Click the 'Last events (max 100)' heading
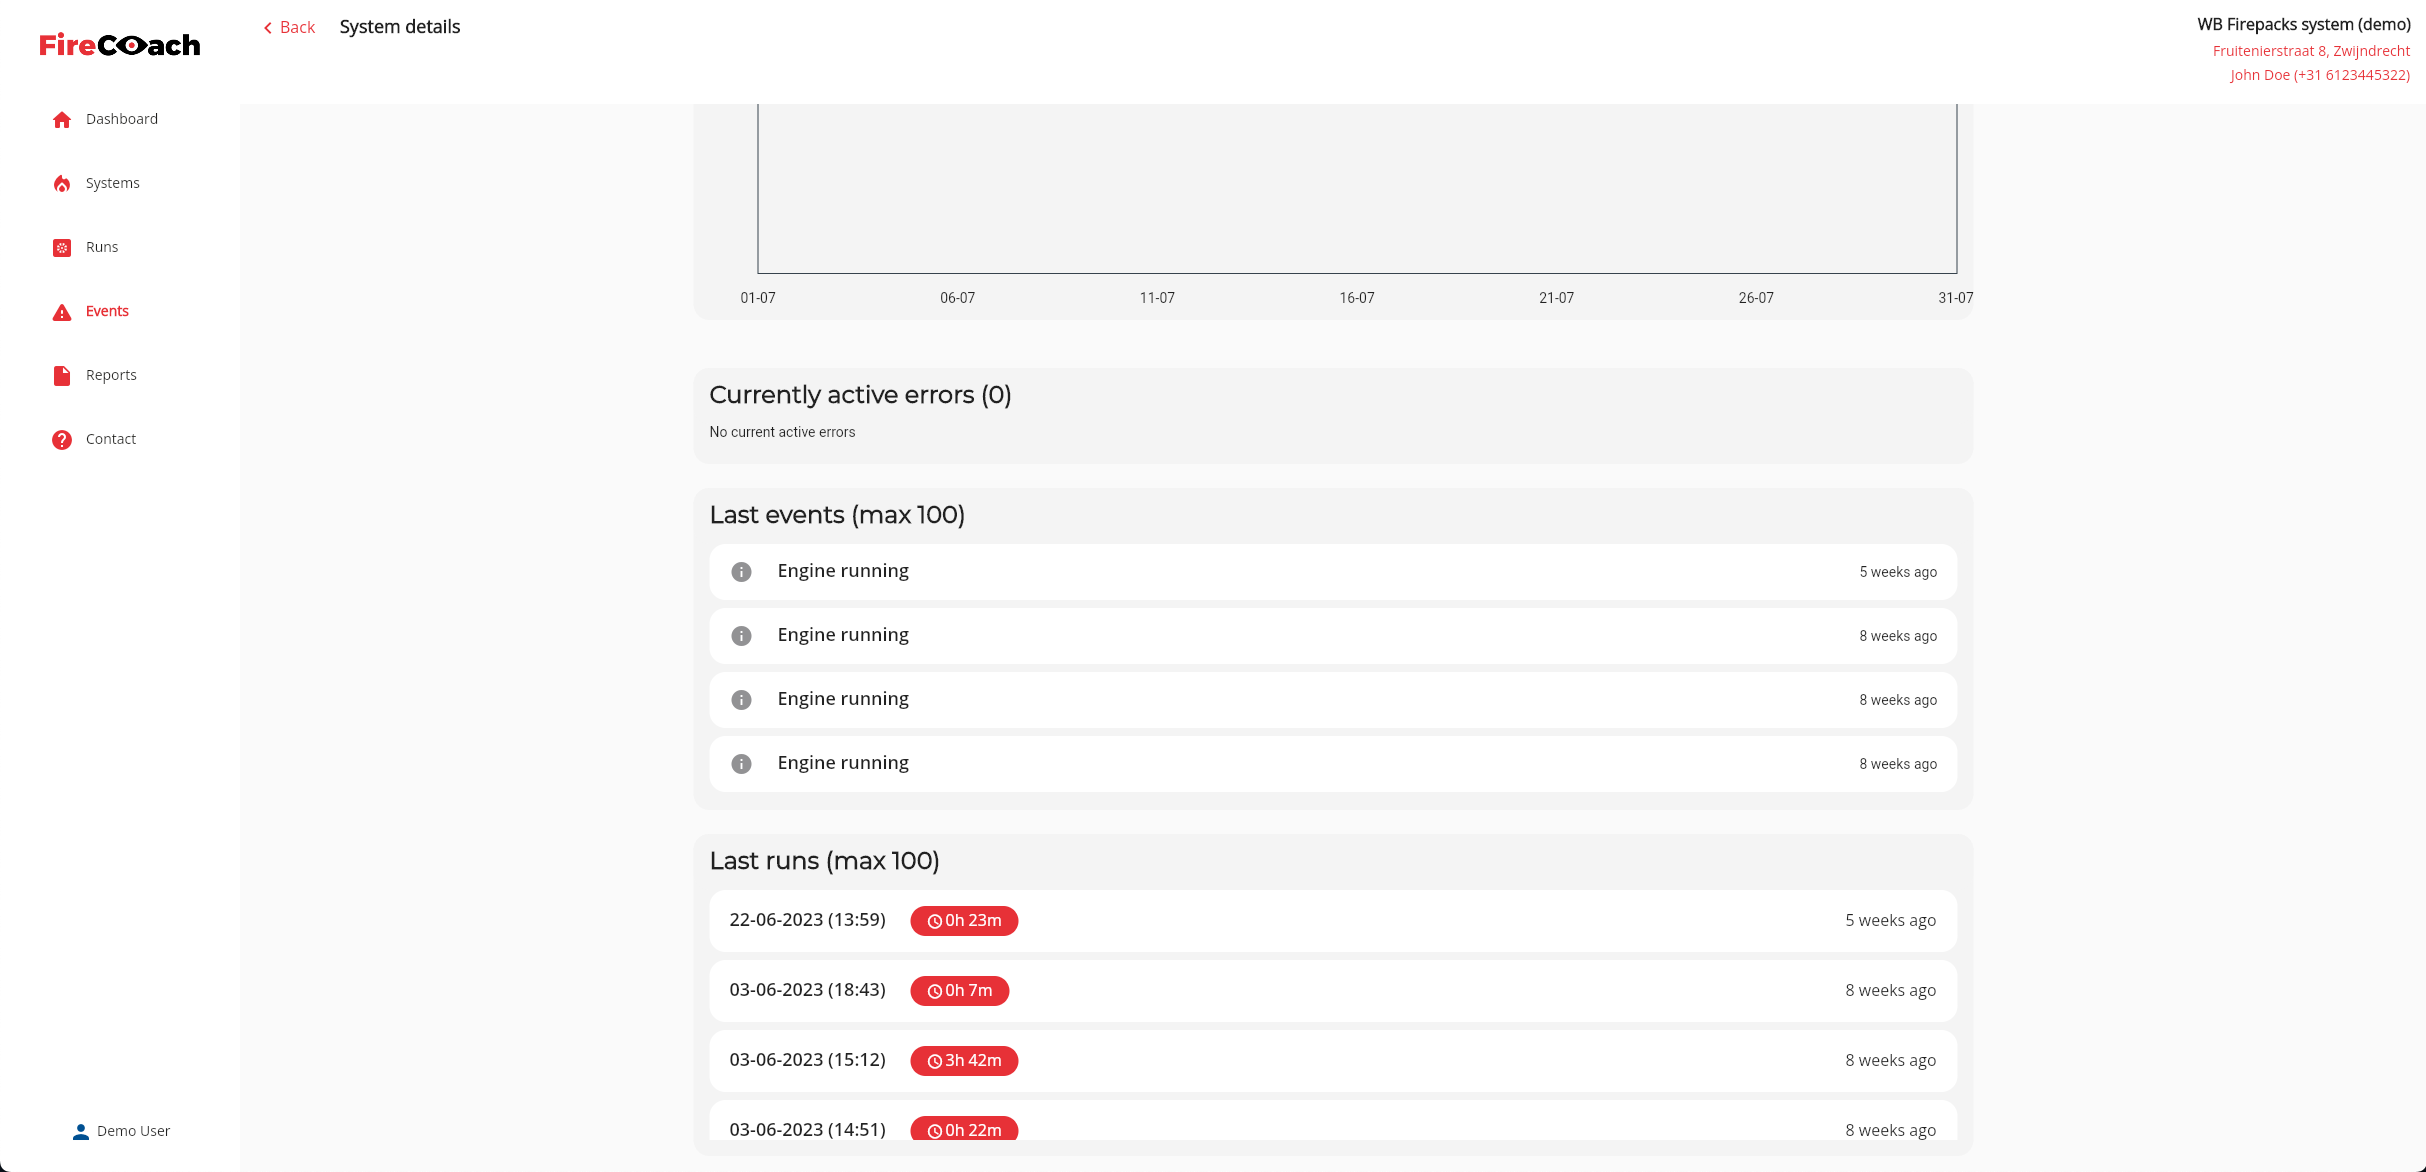The height and width of the screenshot is (1172, 2426). 837,515
